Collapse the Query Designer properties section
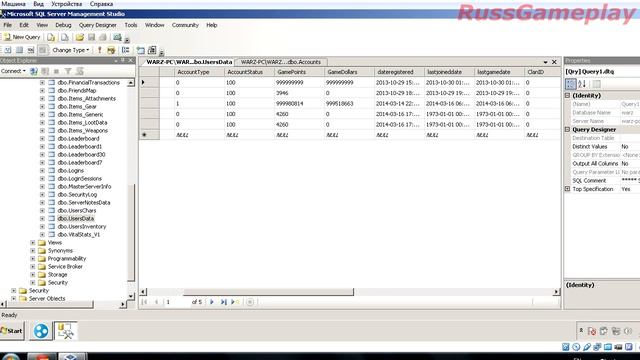Viewport: 640px width, 360px height. tap(567, 129)
